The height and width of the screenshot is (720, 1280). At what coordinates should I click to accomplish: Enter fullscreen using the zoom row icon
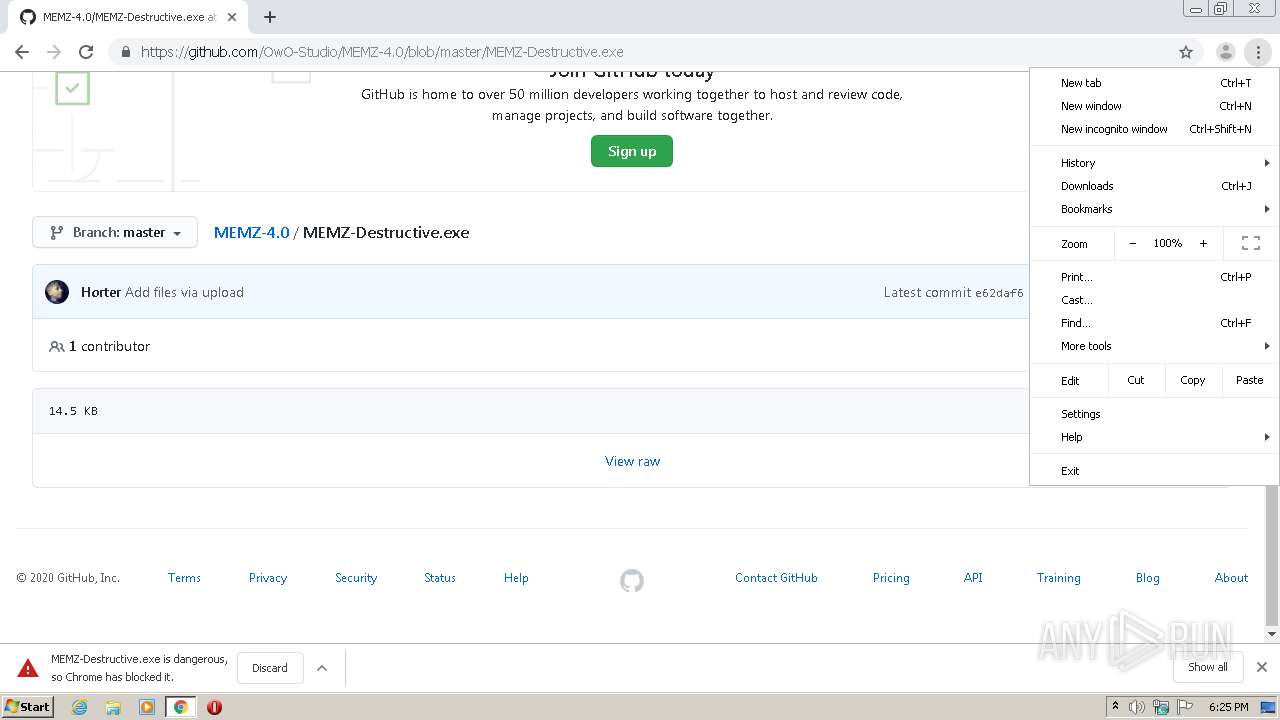pos(1250,243)
